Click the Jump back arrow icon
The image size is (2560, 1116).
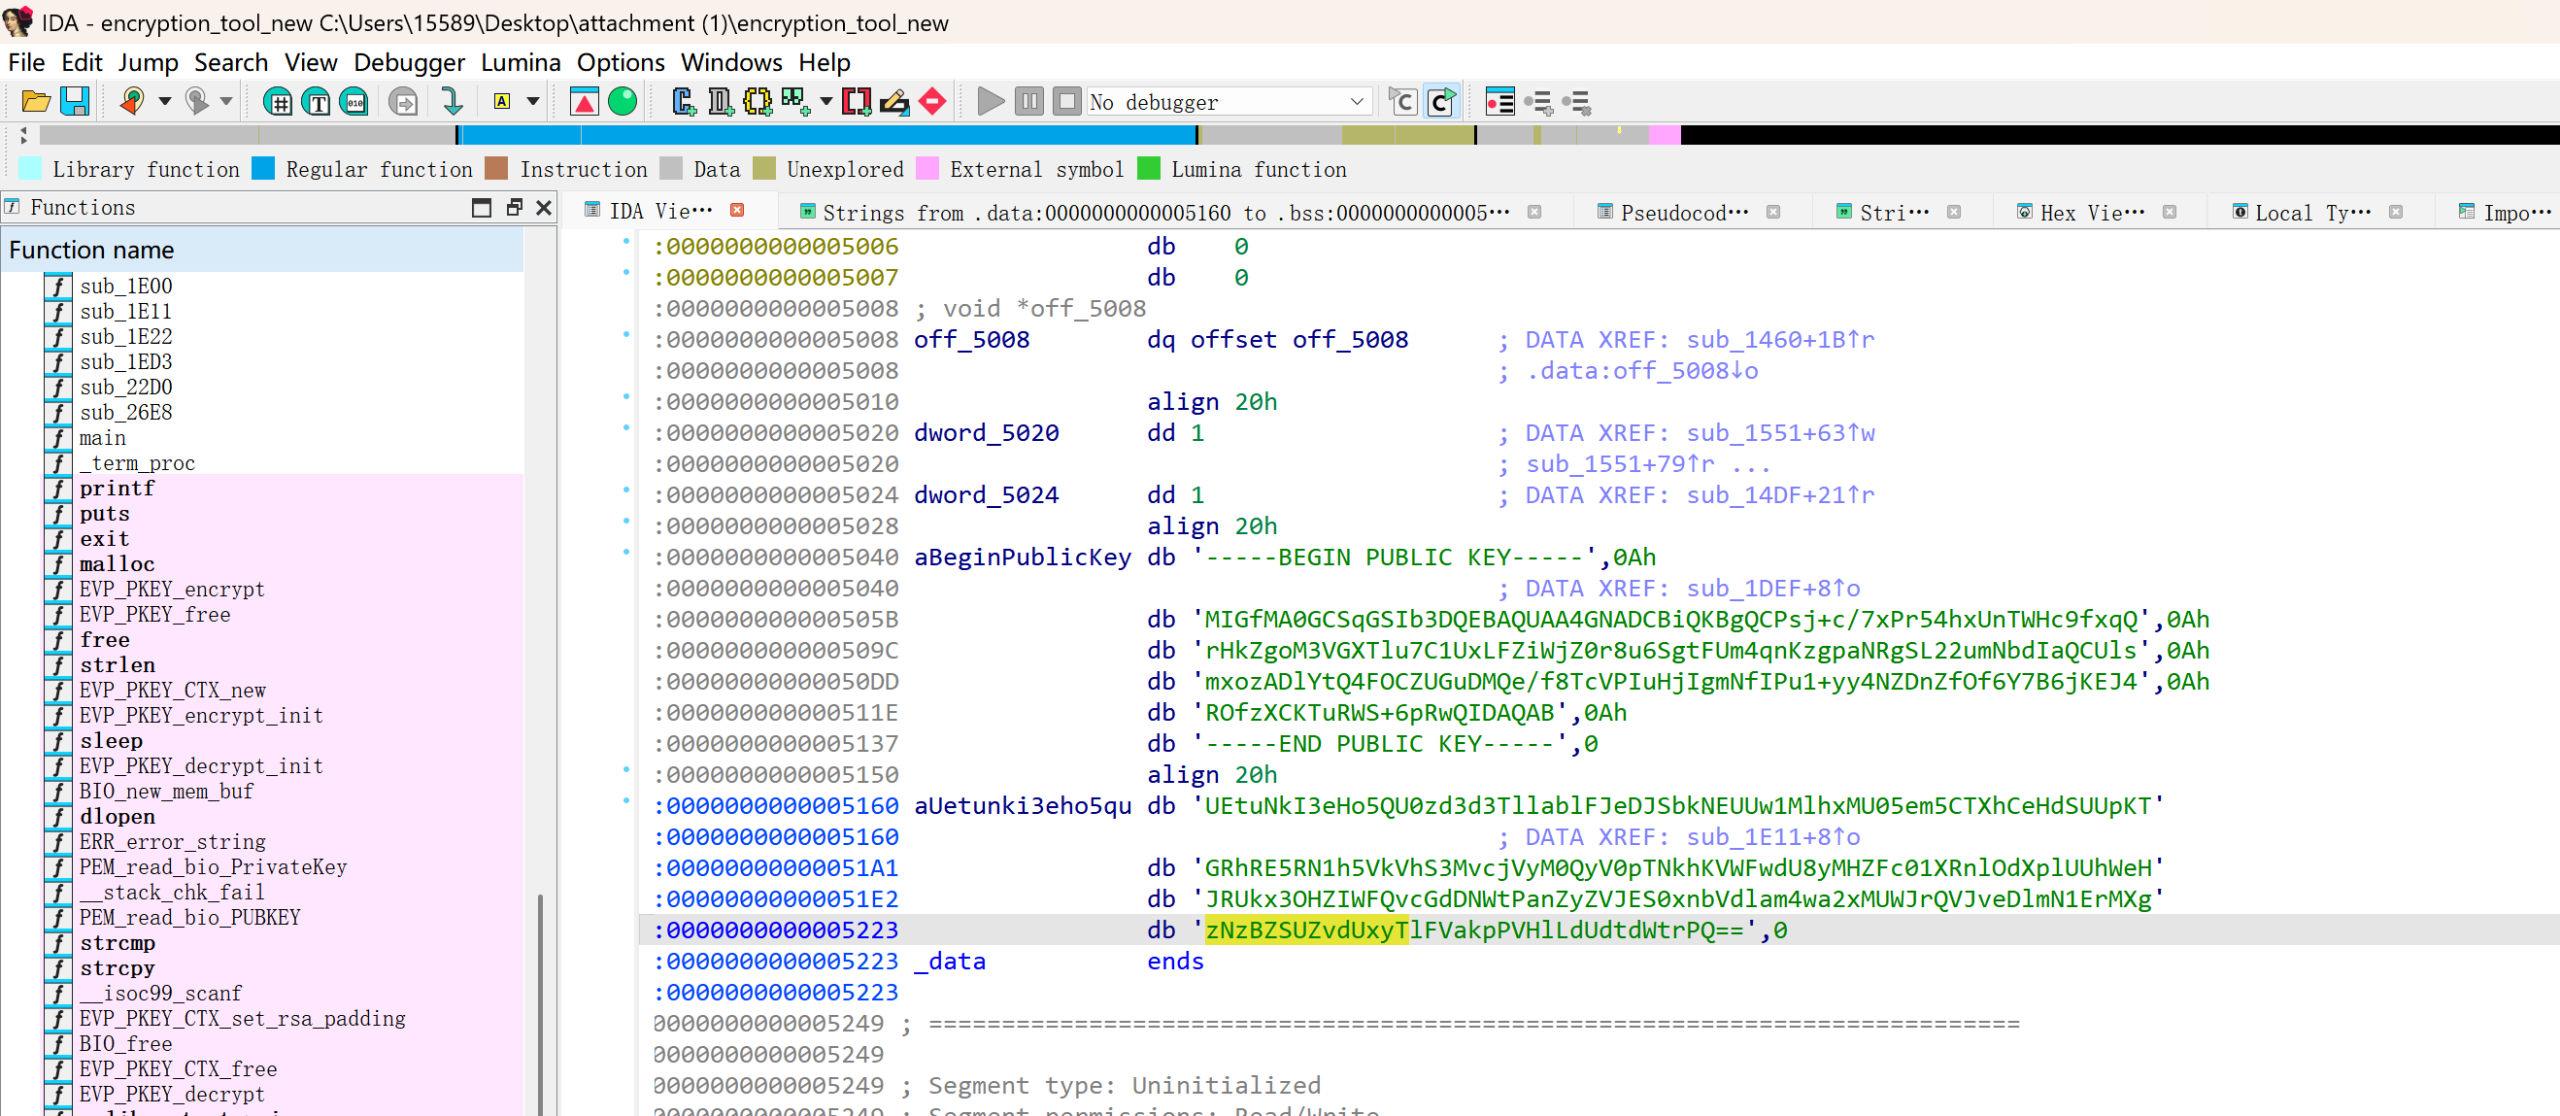131,101
